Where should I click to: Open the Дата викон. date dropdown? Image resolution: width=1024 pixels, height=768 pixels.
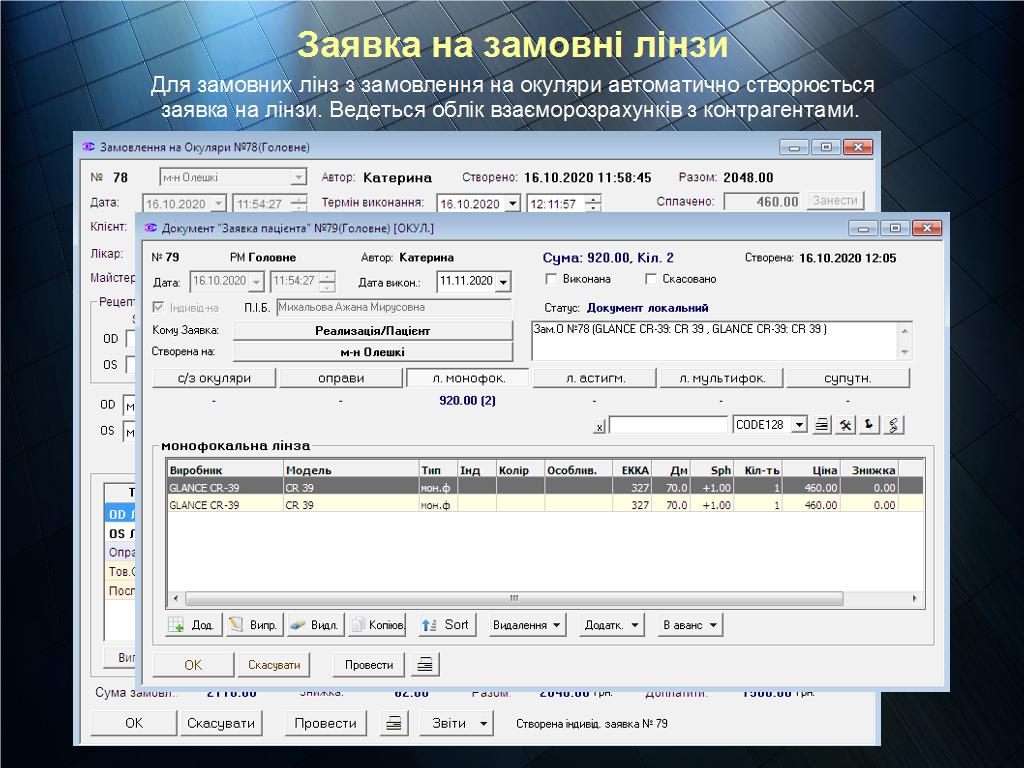(x=502, y=283)
